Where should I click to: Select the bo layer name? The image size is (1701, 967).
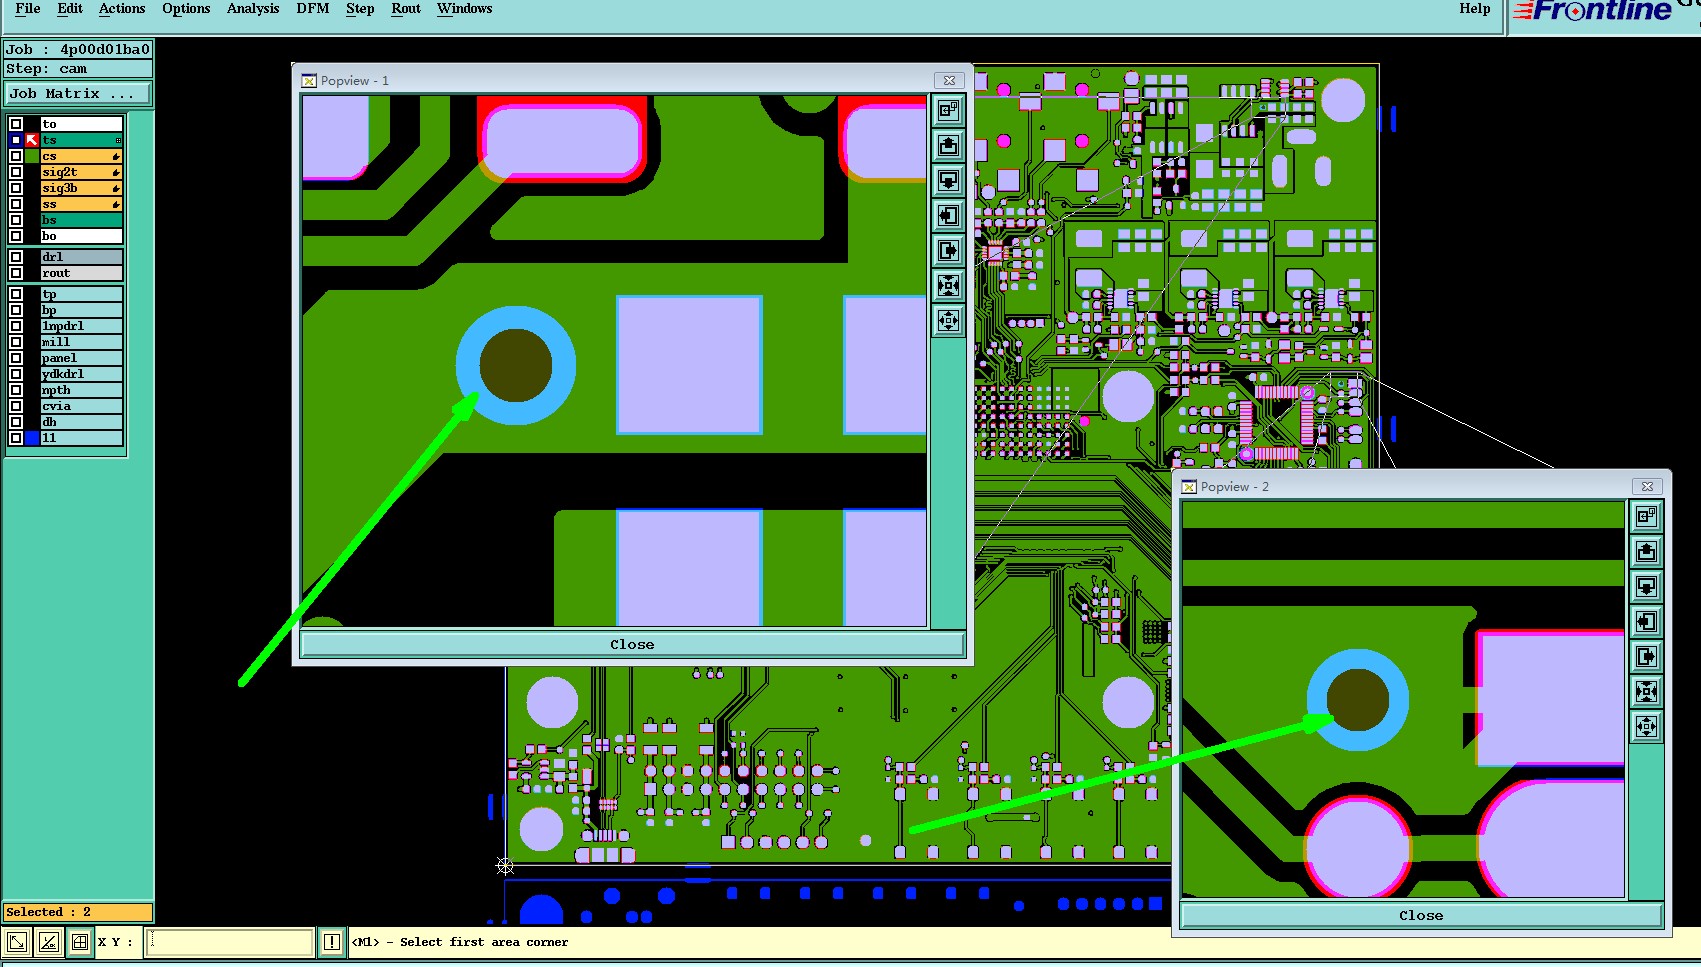point(81,236)
